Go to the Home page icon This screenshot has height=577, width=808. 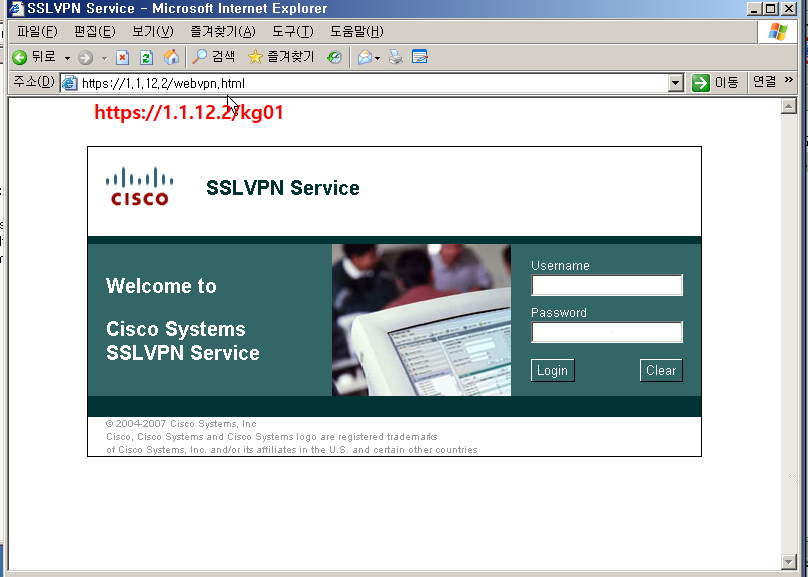click(x=171, y=57)
